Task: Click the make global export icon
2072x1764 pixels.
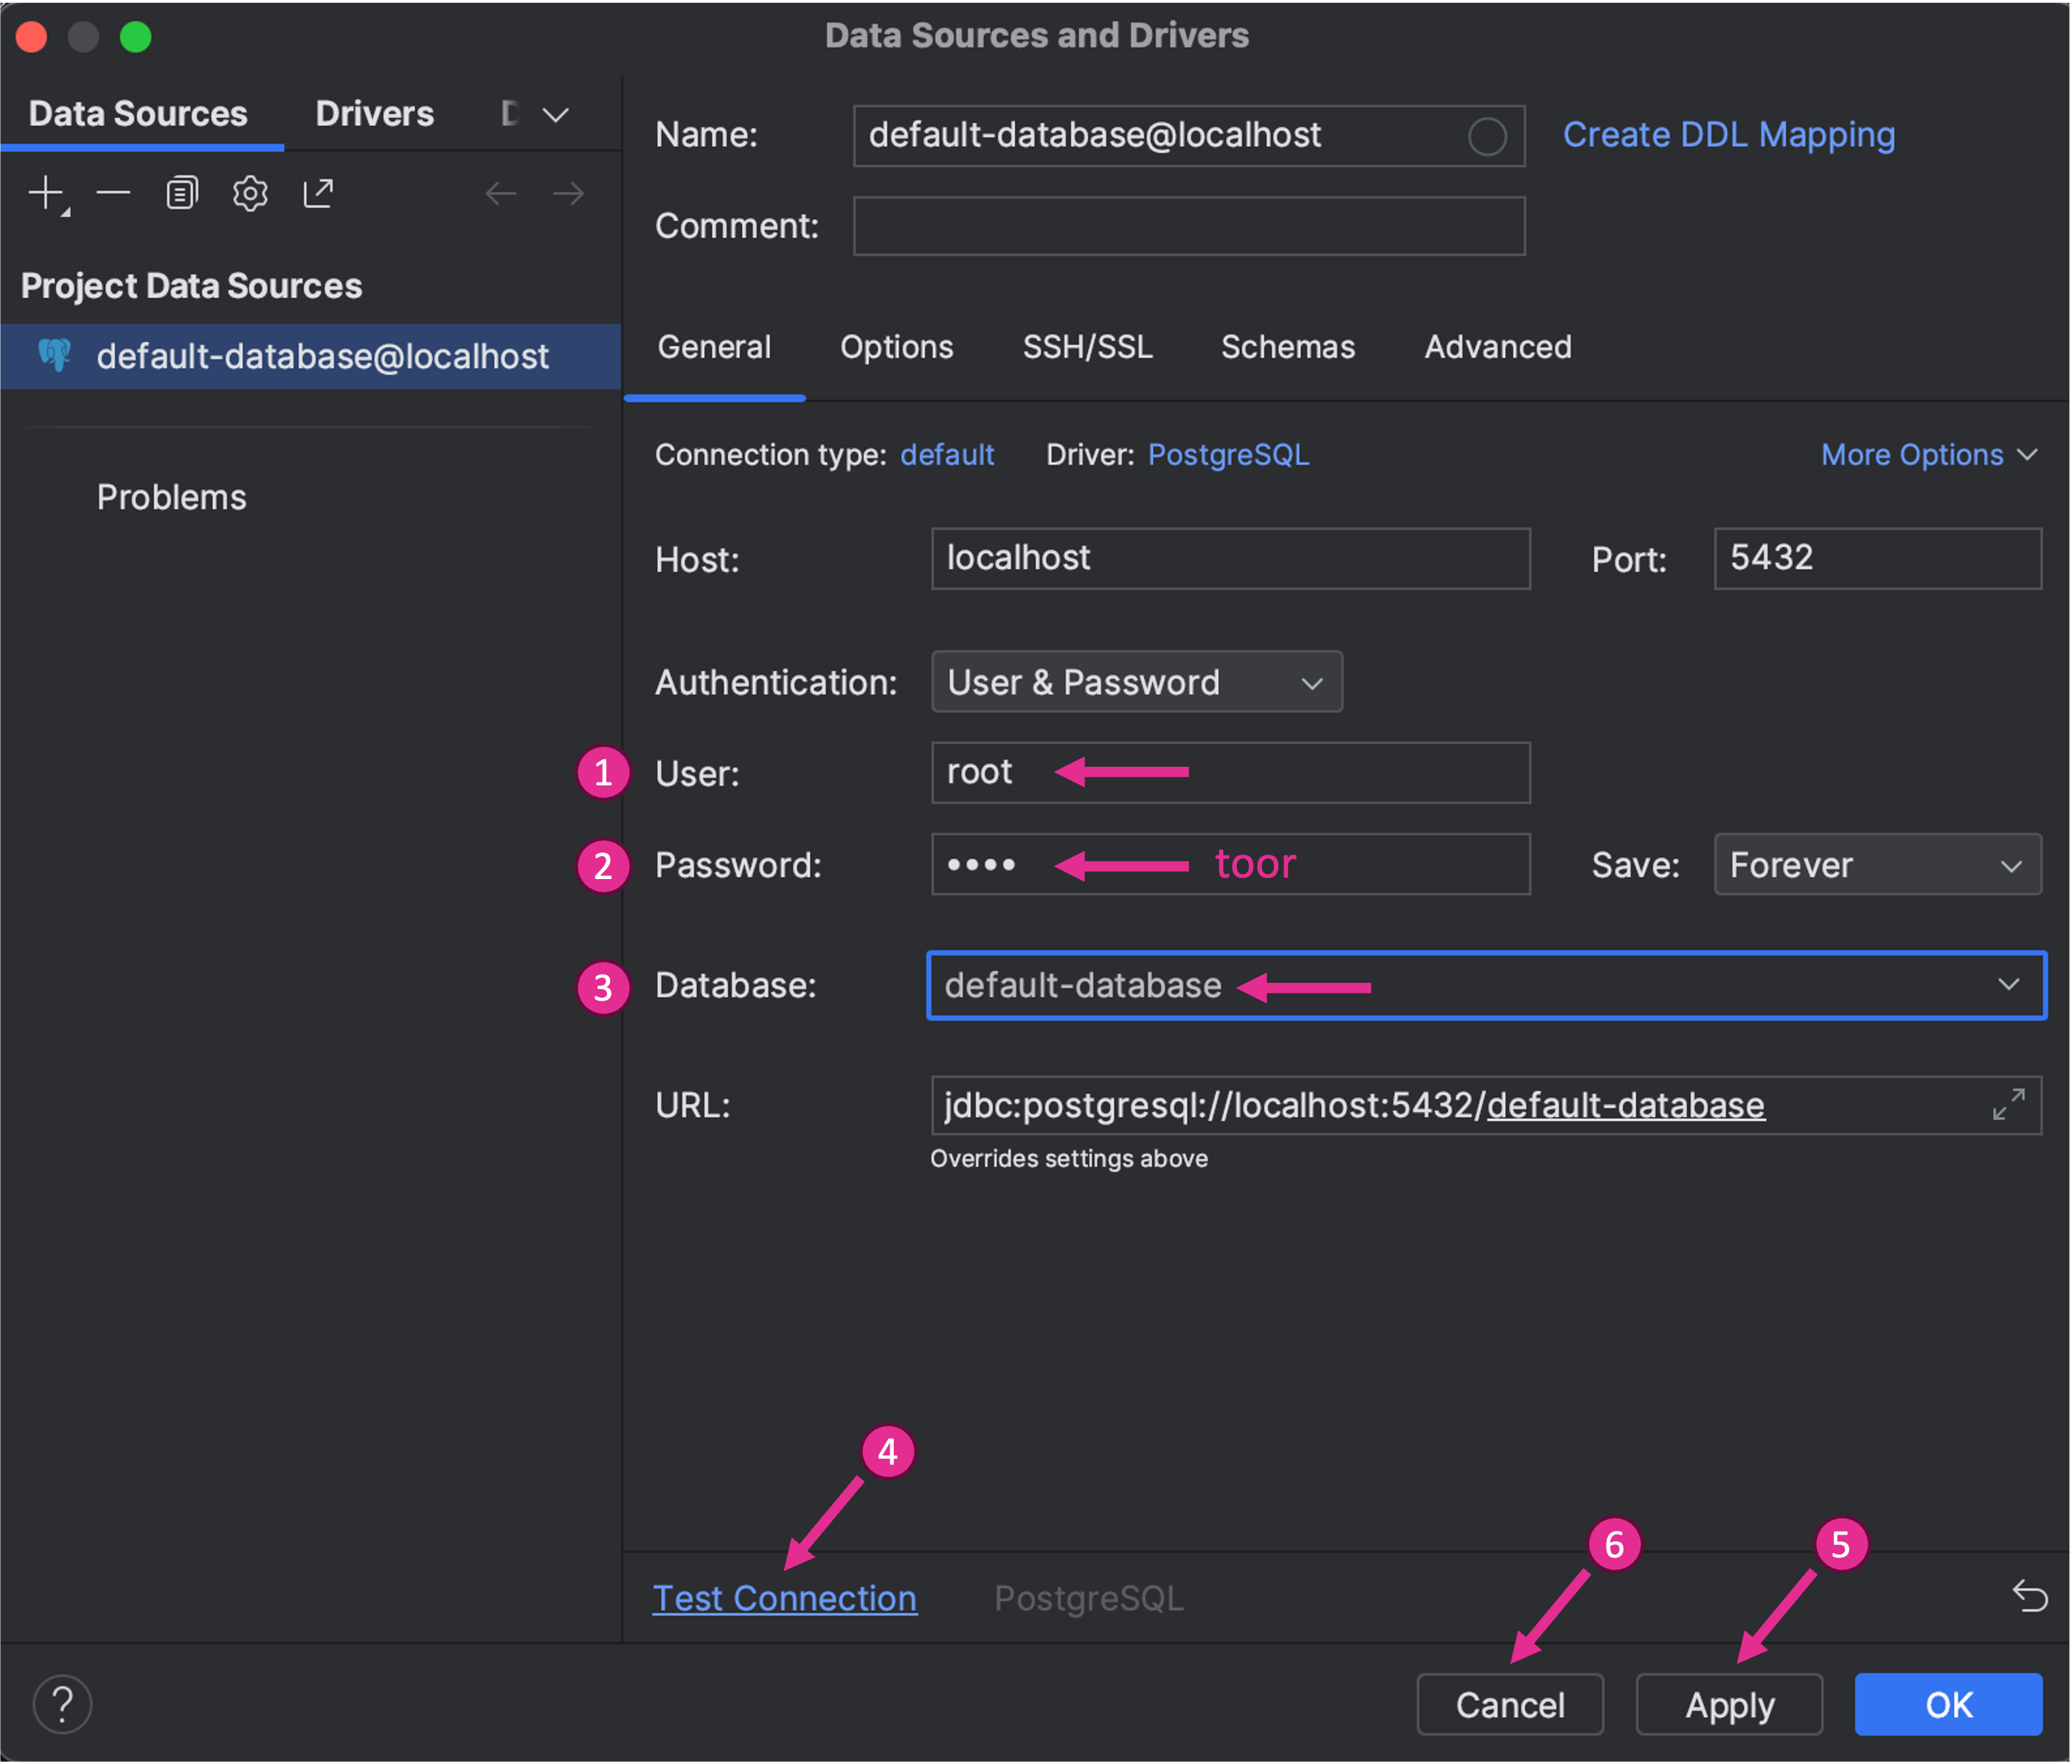Action: click(x=318, y=193)
